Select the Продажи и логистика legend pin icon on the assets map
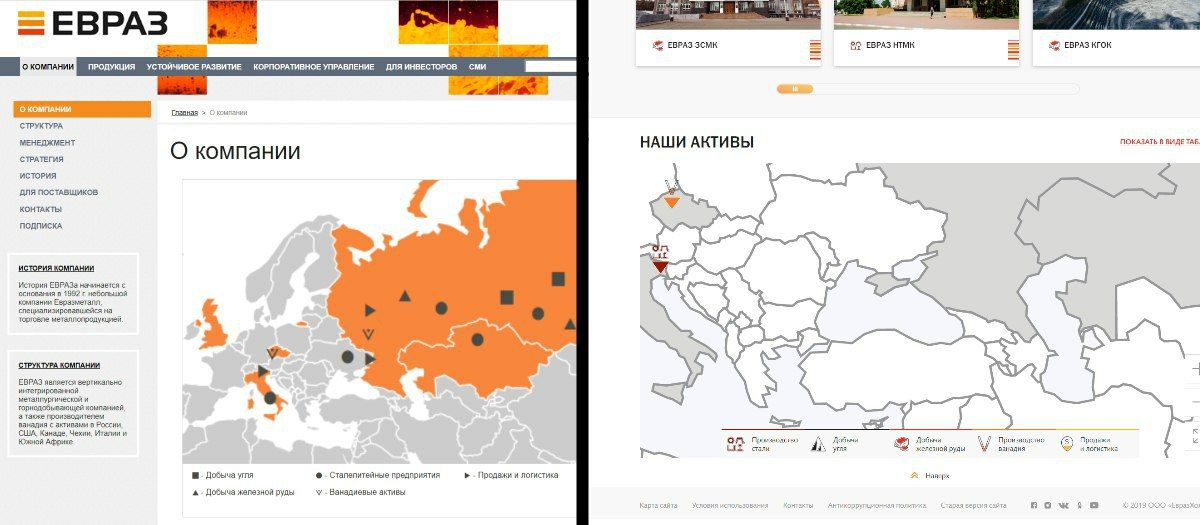This screenshot has width=1200, height=525. 1067,444
